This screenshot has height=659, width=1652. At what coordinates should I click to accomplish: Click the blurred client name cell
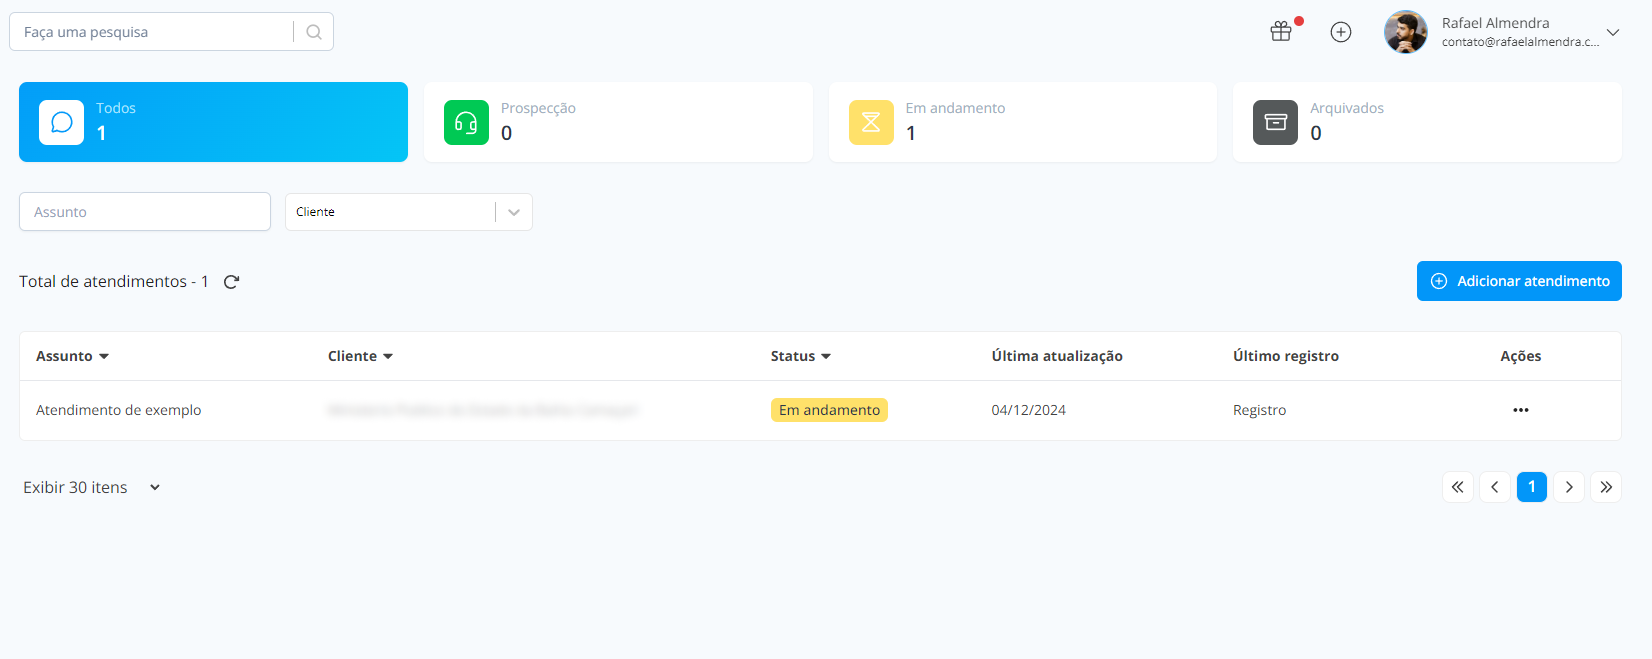tap(482, 410)
